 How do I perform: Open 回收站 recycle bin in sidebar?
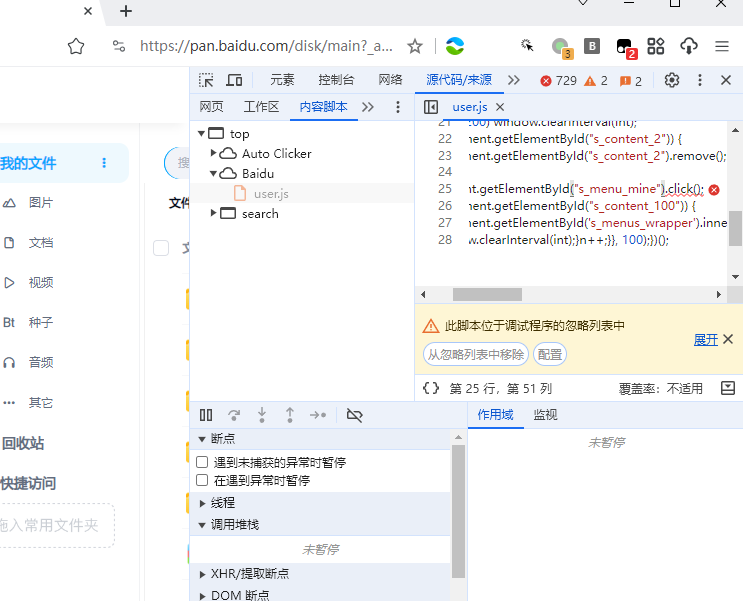pos(23,444)
